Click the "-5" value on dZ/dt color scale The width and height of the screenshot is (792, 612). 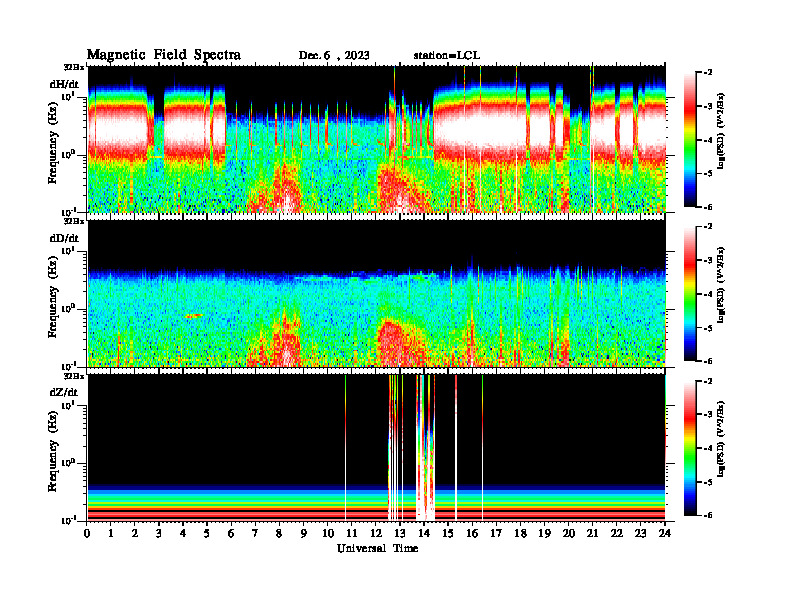(708, 482)
